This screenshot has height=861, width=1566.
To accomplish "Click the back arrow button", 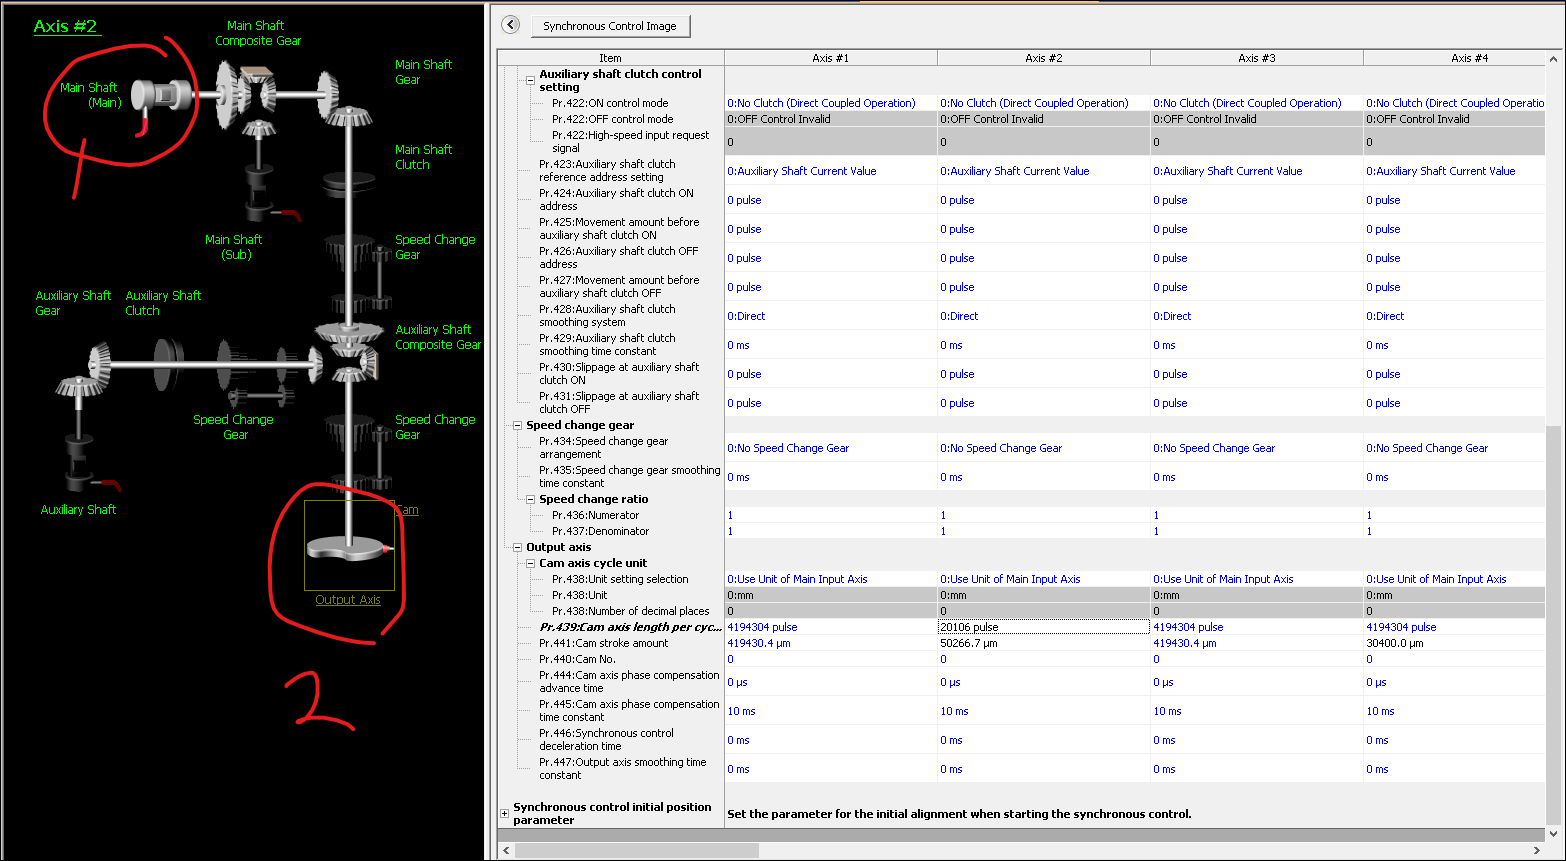I will click(511, 25).
